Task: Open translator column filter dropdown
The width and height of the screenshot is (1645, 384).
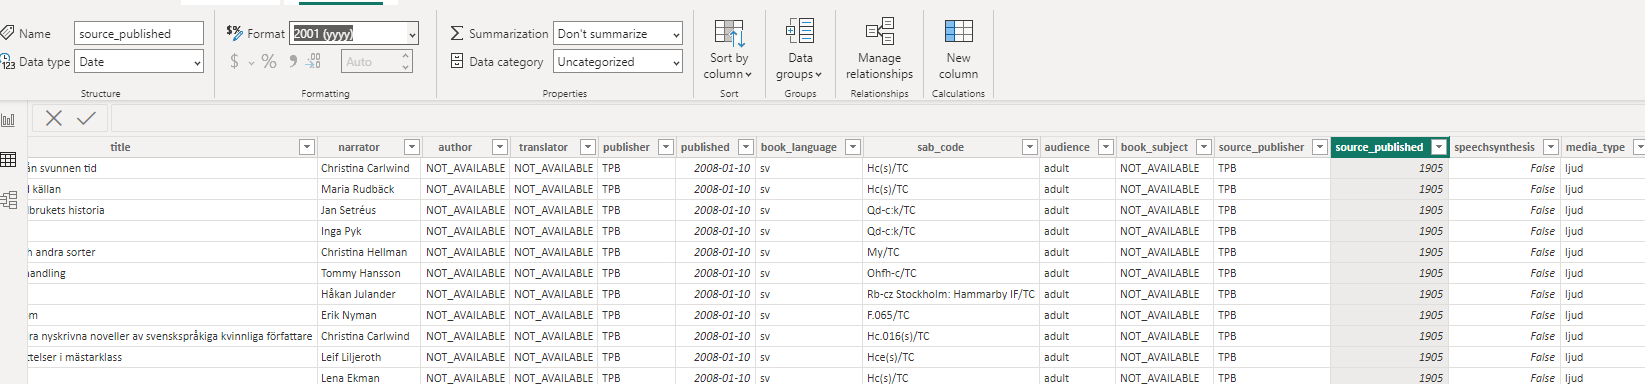Action: pyautogui.click(x=588, y=147)
